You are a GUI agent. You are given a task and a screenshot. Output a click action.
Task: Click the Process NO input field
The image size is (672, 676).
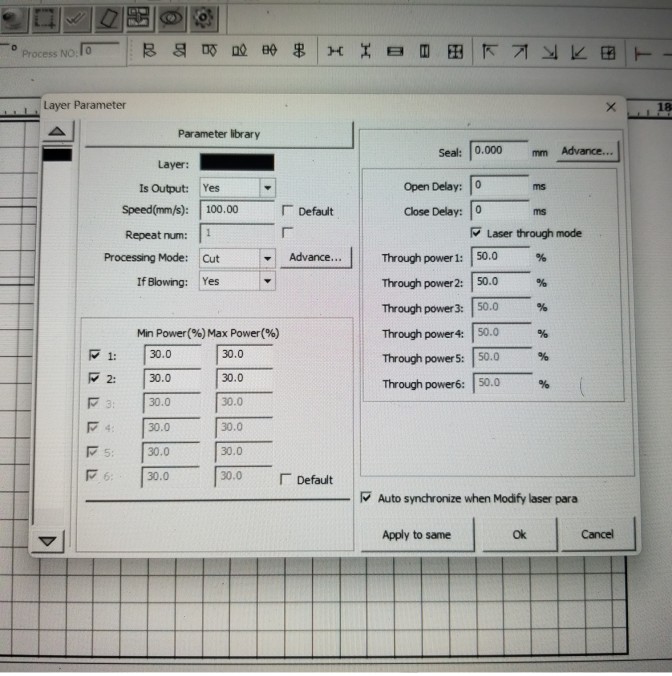point(100,51)
